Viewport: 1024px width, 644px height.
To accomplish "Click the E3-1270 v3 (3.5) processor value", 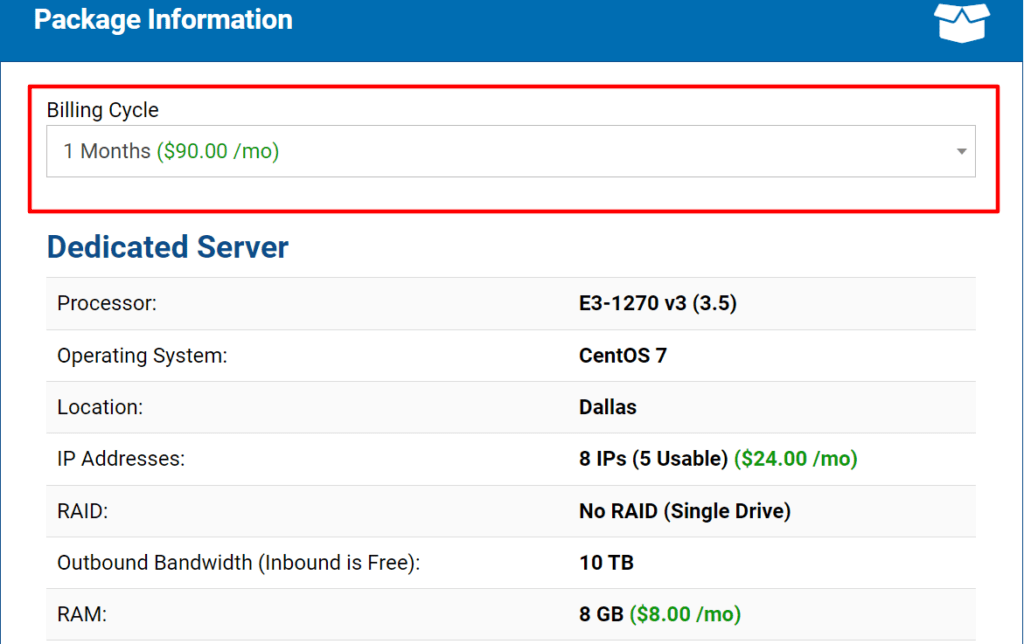I will (x=657, y=303).
